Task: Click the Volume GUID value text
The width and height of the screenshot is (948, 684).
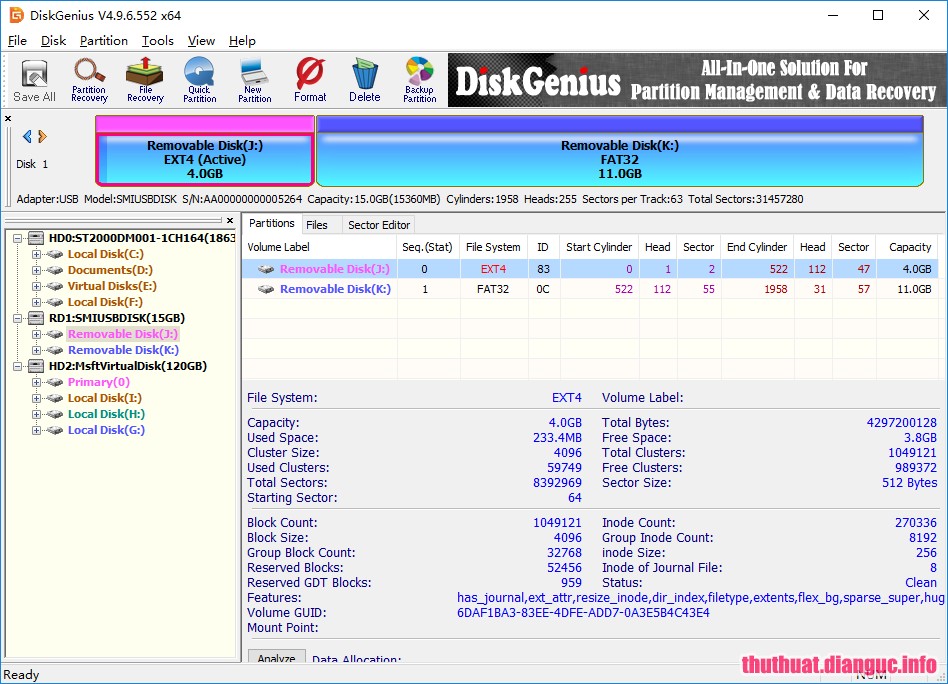Action: click(583, 613)
